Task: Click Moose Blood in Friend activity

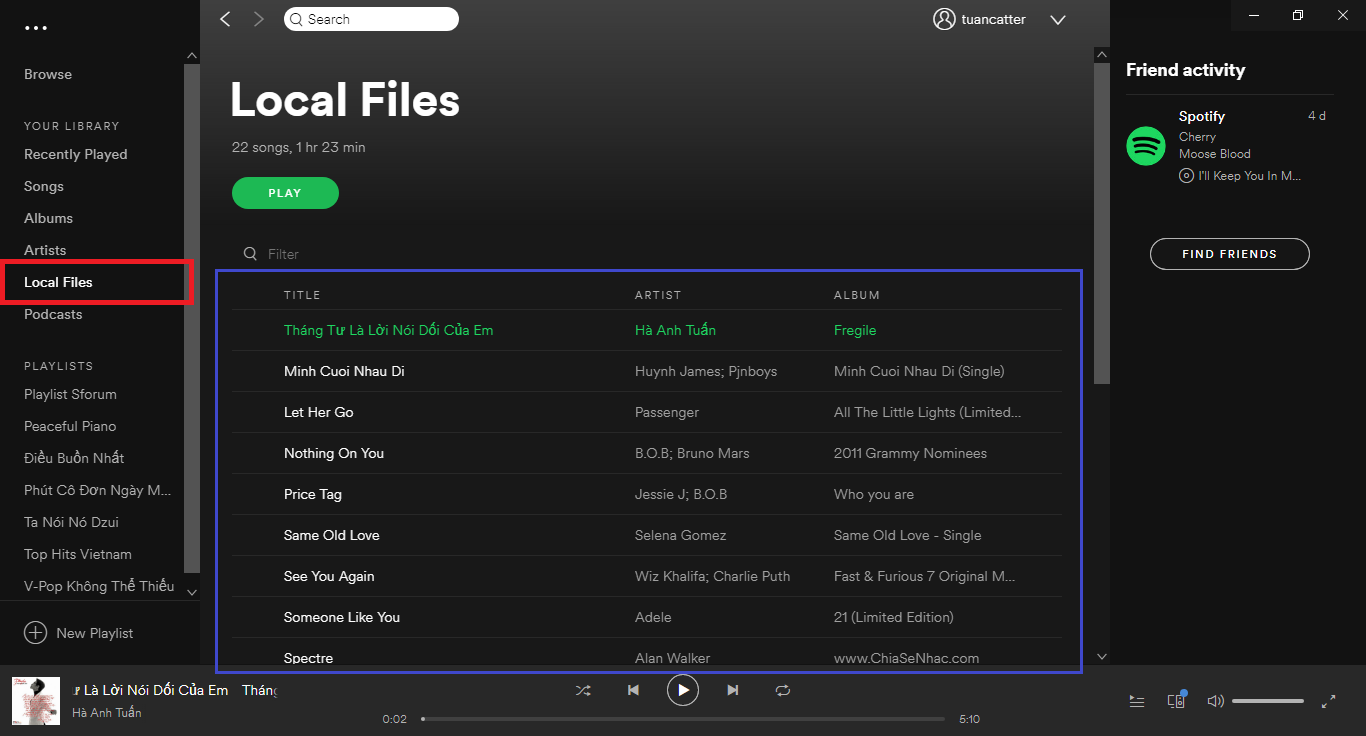Action: click(x=1215, y=154)
